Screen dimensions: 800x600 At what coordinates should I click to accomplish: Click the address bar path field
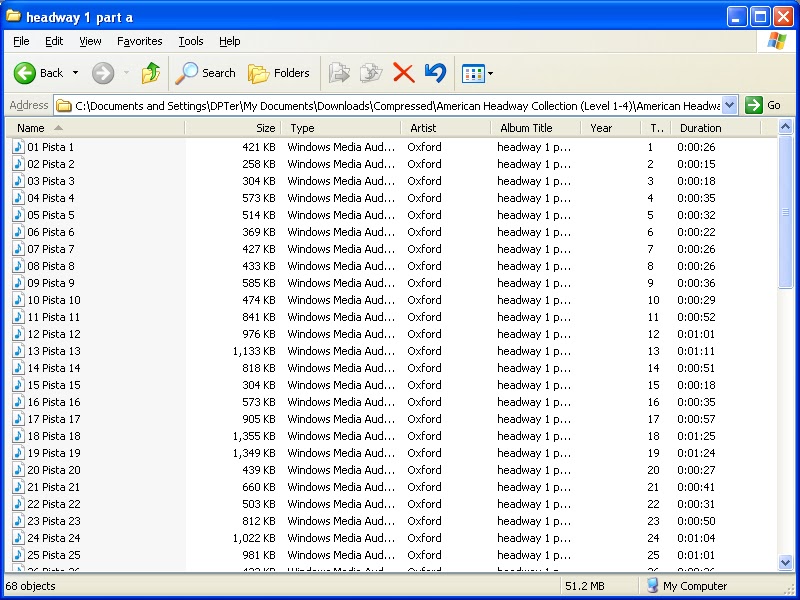(389, 106)
